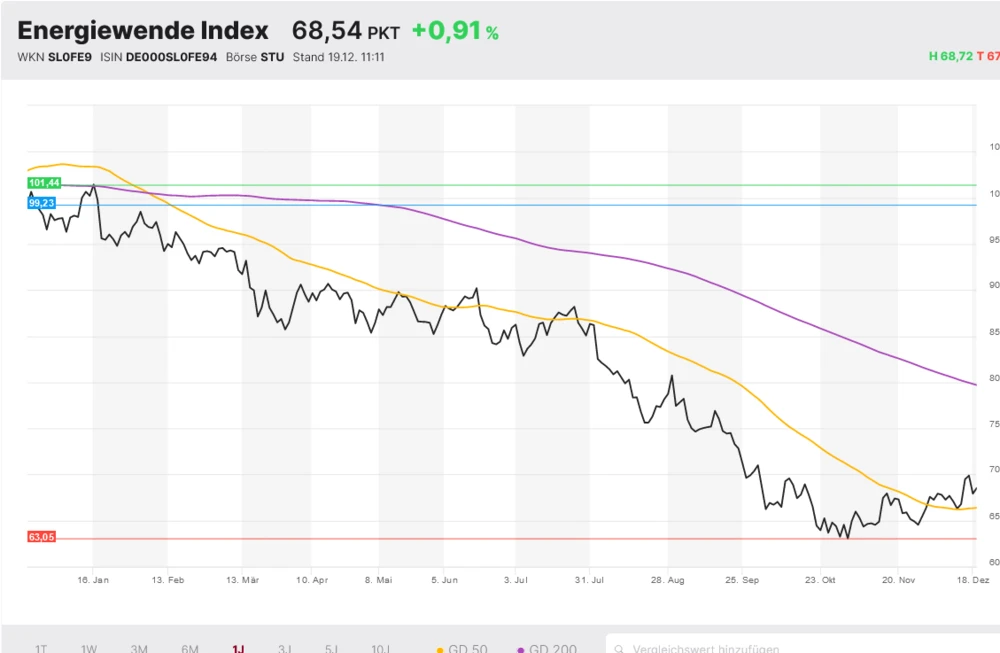Screen dimensions: 1000x653
Task: Open the 6M chart view
Action: pos(188,648)
